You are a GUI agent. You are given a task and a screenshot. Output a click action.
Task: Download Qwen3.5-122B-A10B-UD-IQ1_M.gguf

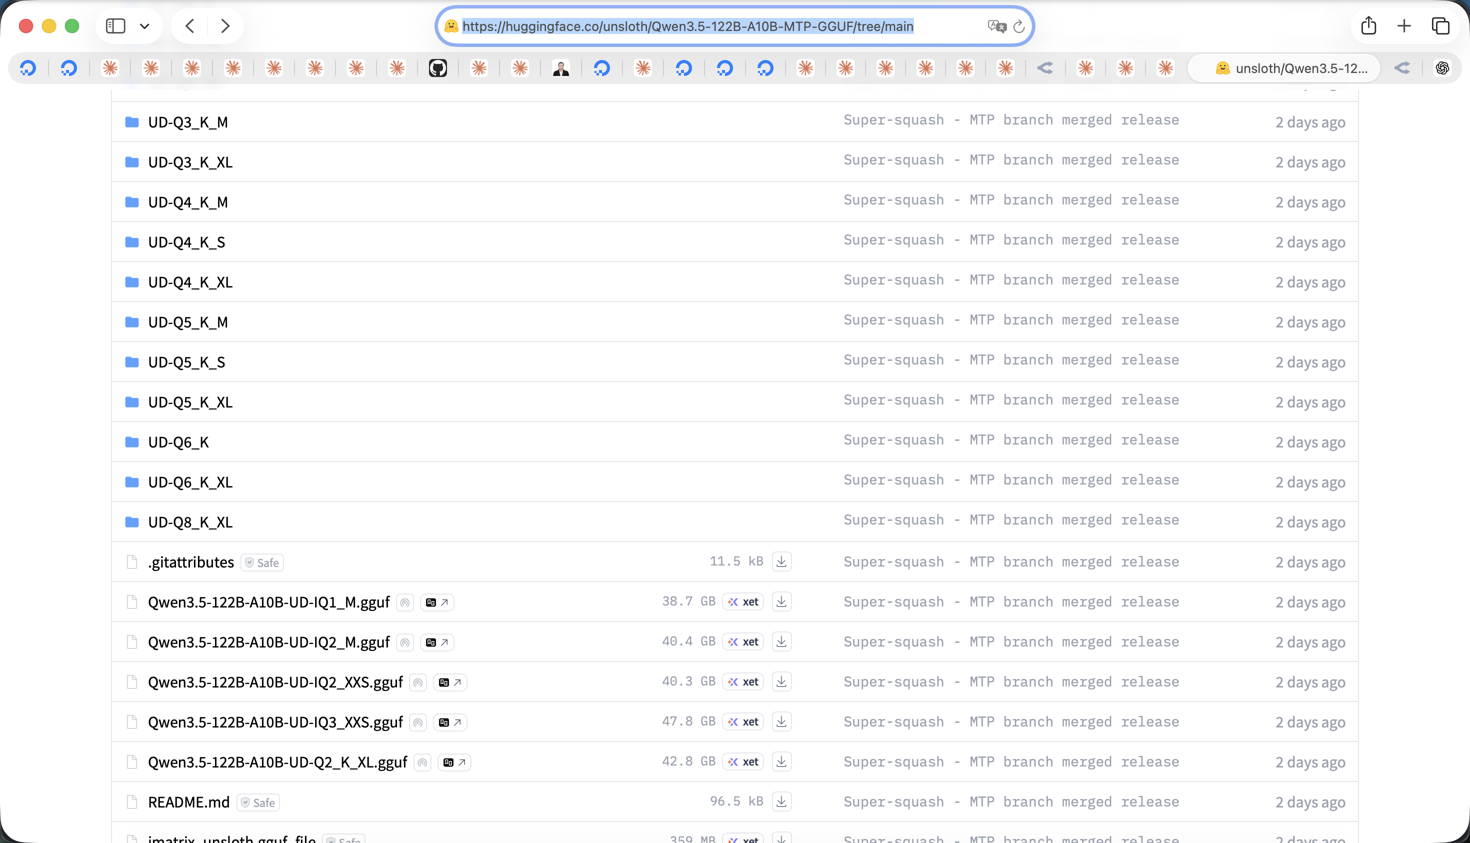[x=781, y=602]
